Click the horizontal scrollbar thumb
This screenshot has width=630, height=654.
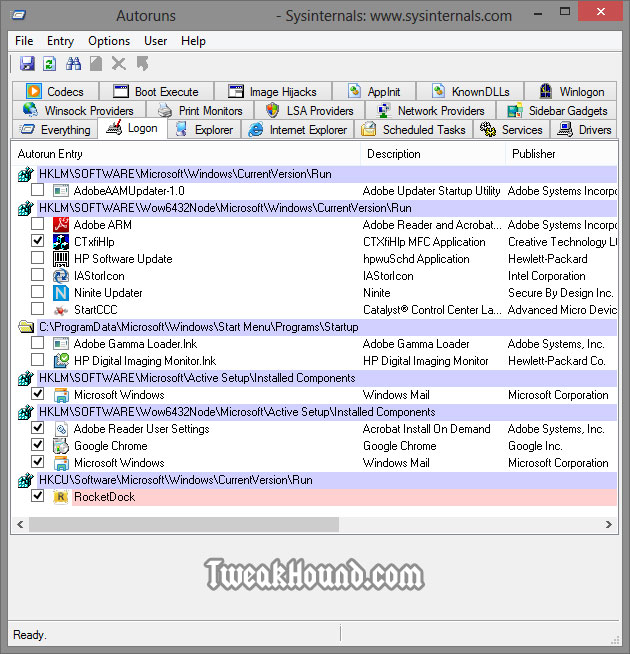(184, 524)
